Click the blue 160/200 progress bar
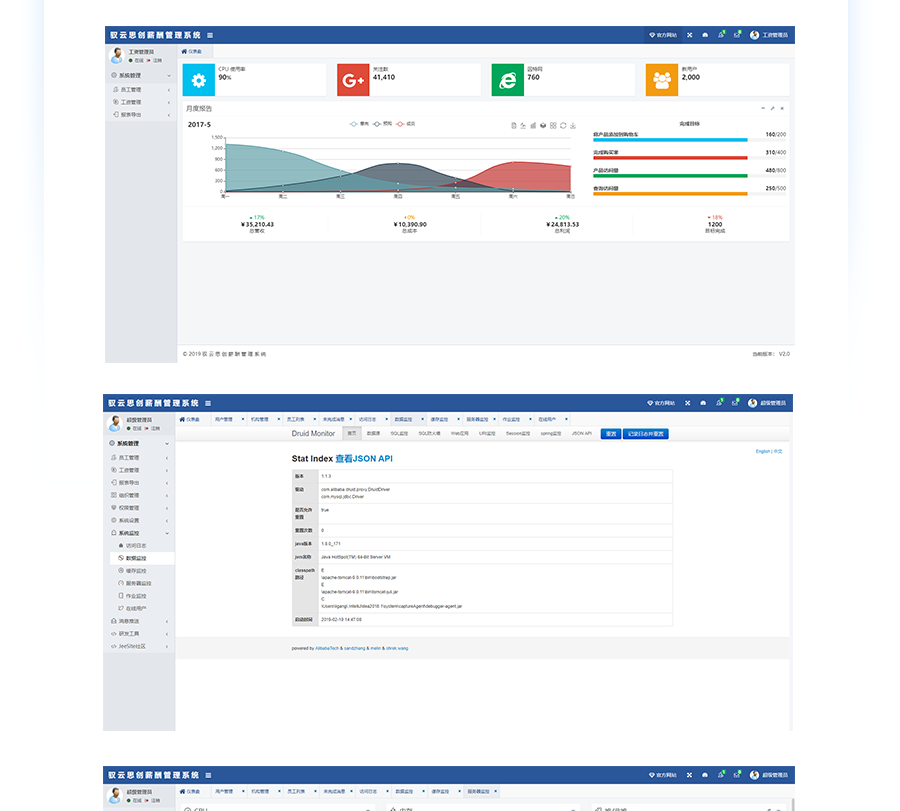The height and width of the screenshot is (811, 900). (670, 139)
